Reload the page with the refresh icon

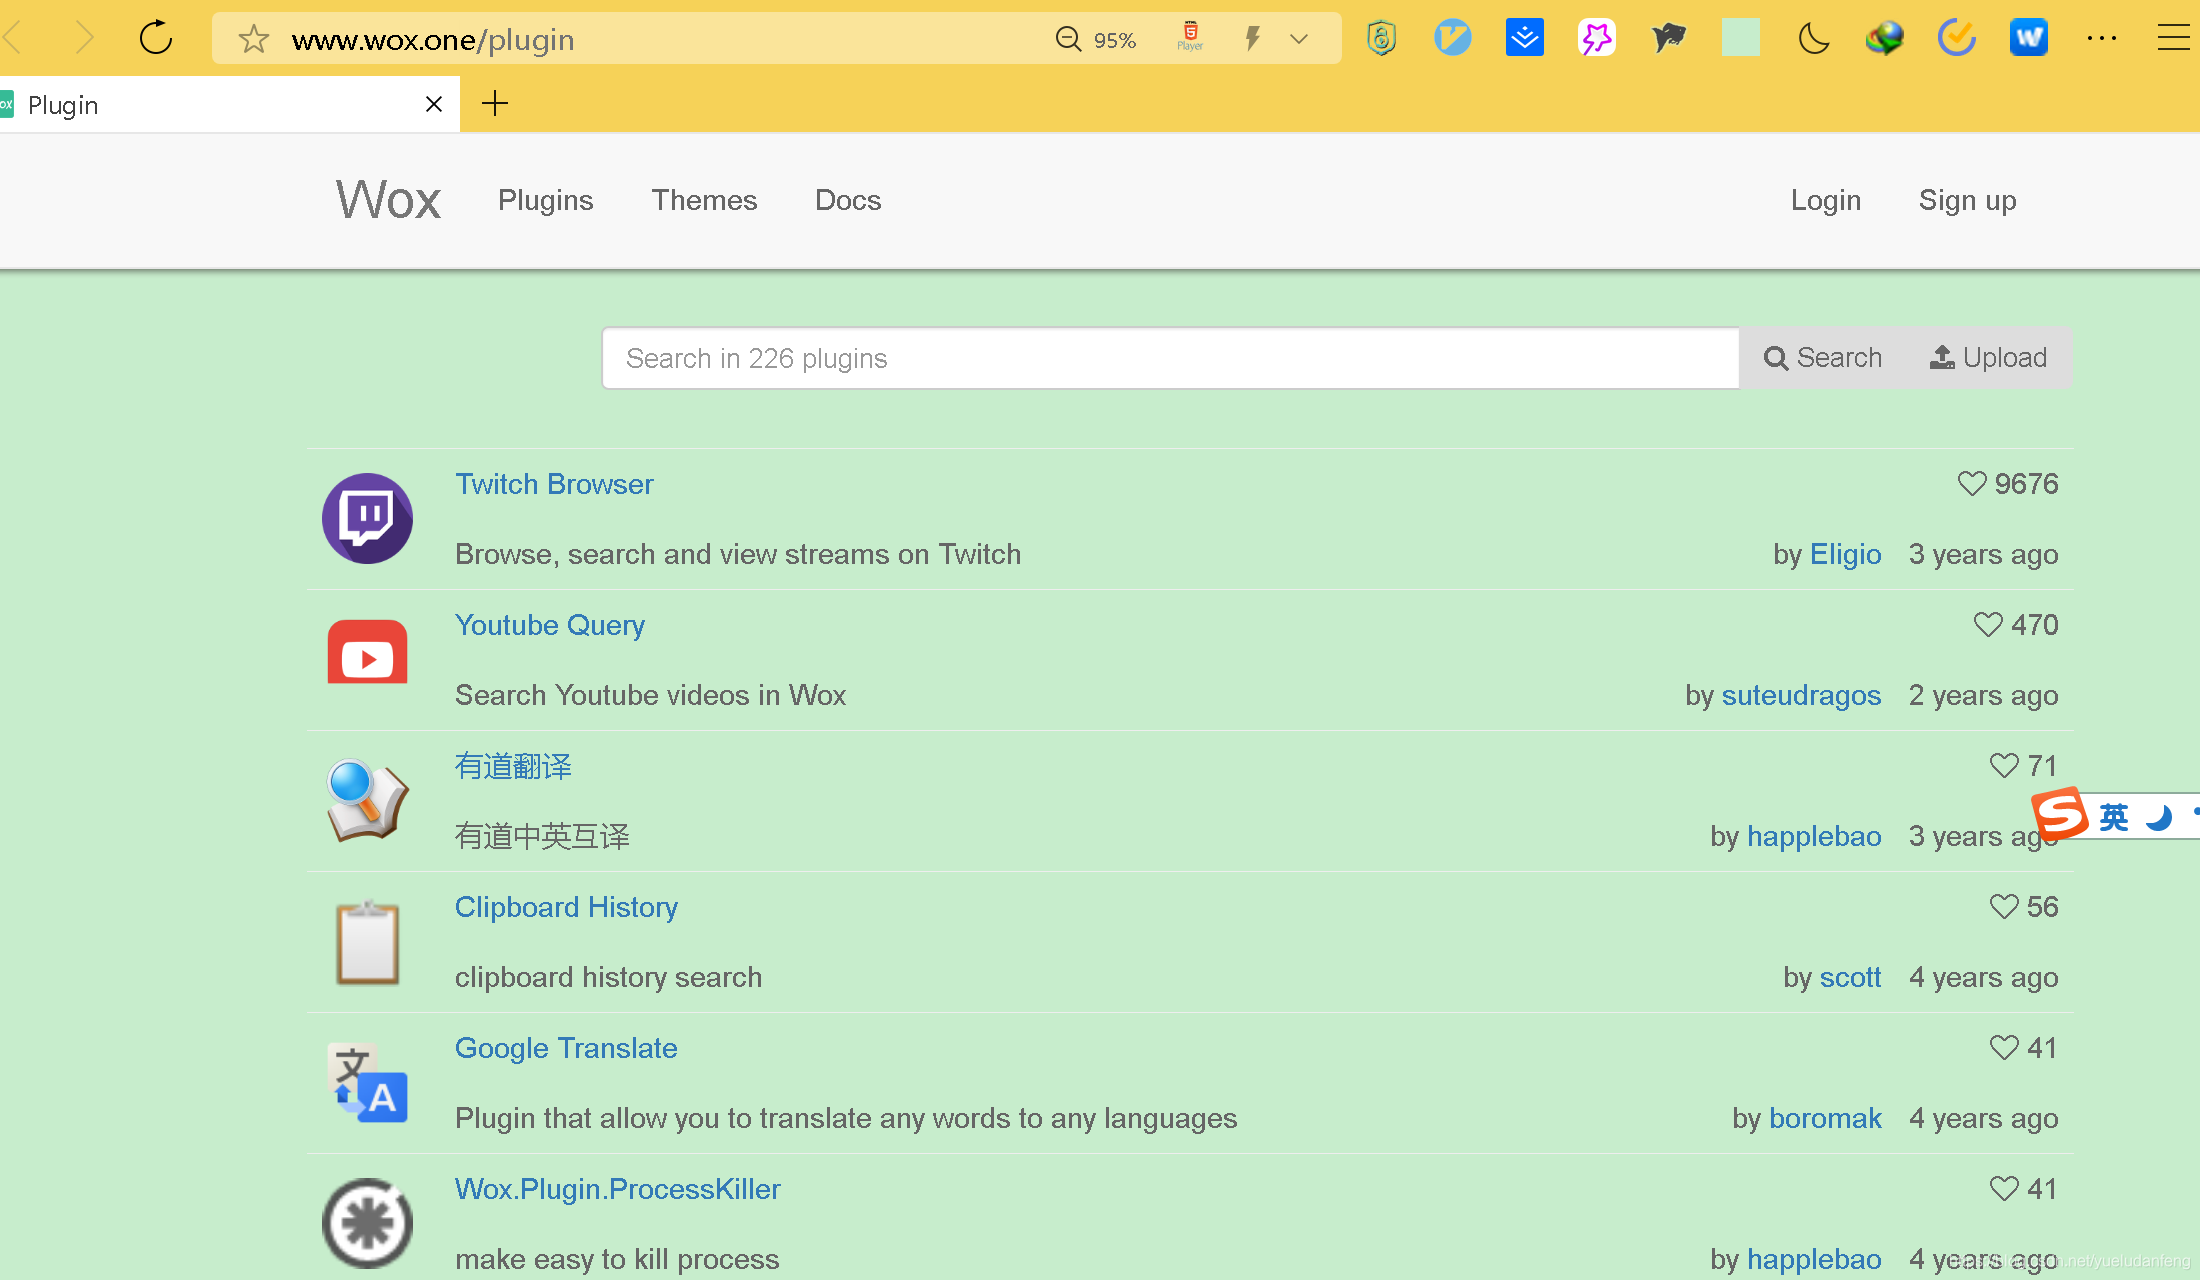156,39
